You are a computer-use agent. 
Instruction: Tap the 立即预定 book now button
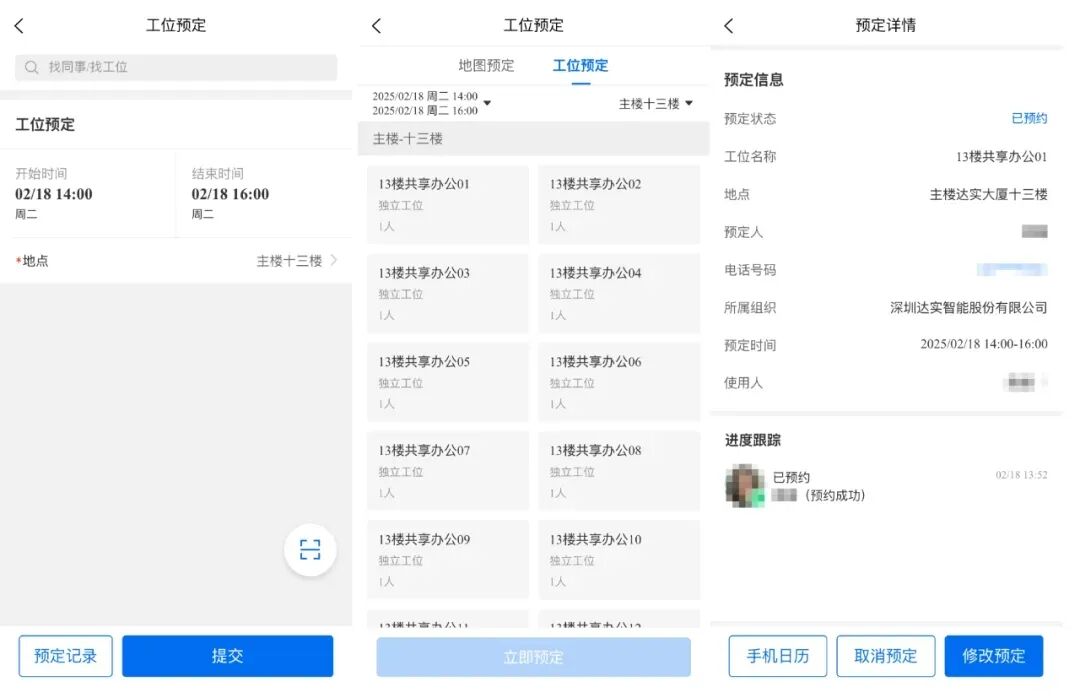click(x=533, y=656)
